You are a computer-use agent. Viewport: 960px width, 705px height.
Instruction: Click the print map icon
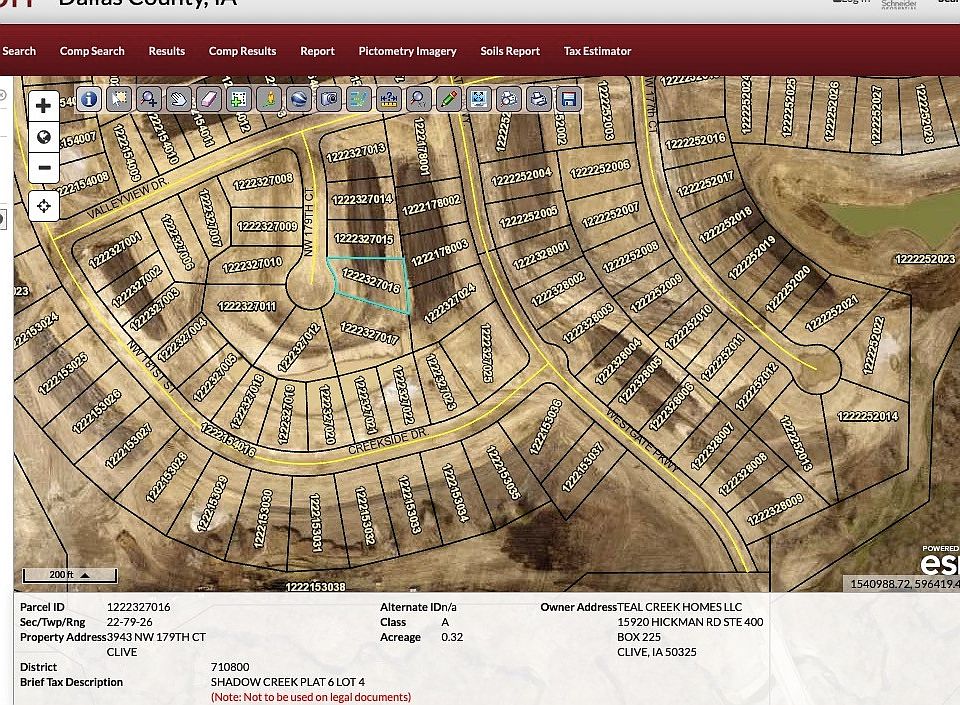coord(539,99)
